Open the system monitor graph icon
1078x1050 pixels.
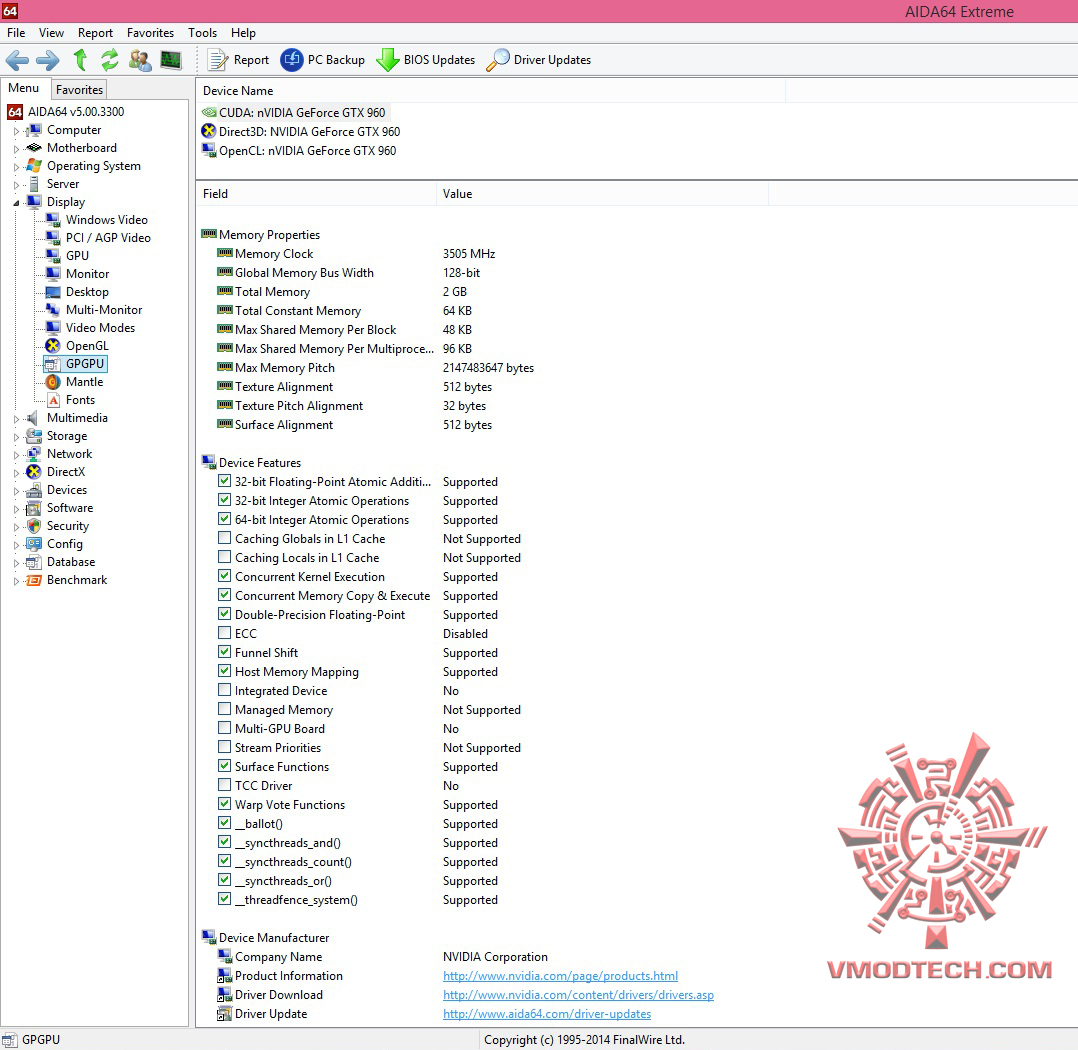click(170, 61)
